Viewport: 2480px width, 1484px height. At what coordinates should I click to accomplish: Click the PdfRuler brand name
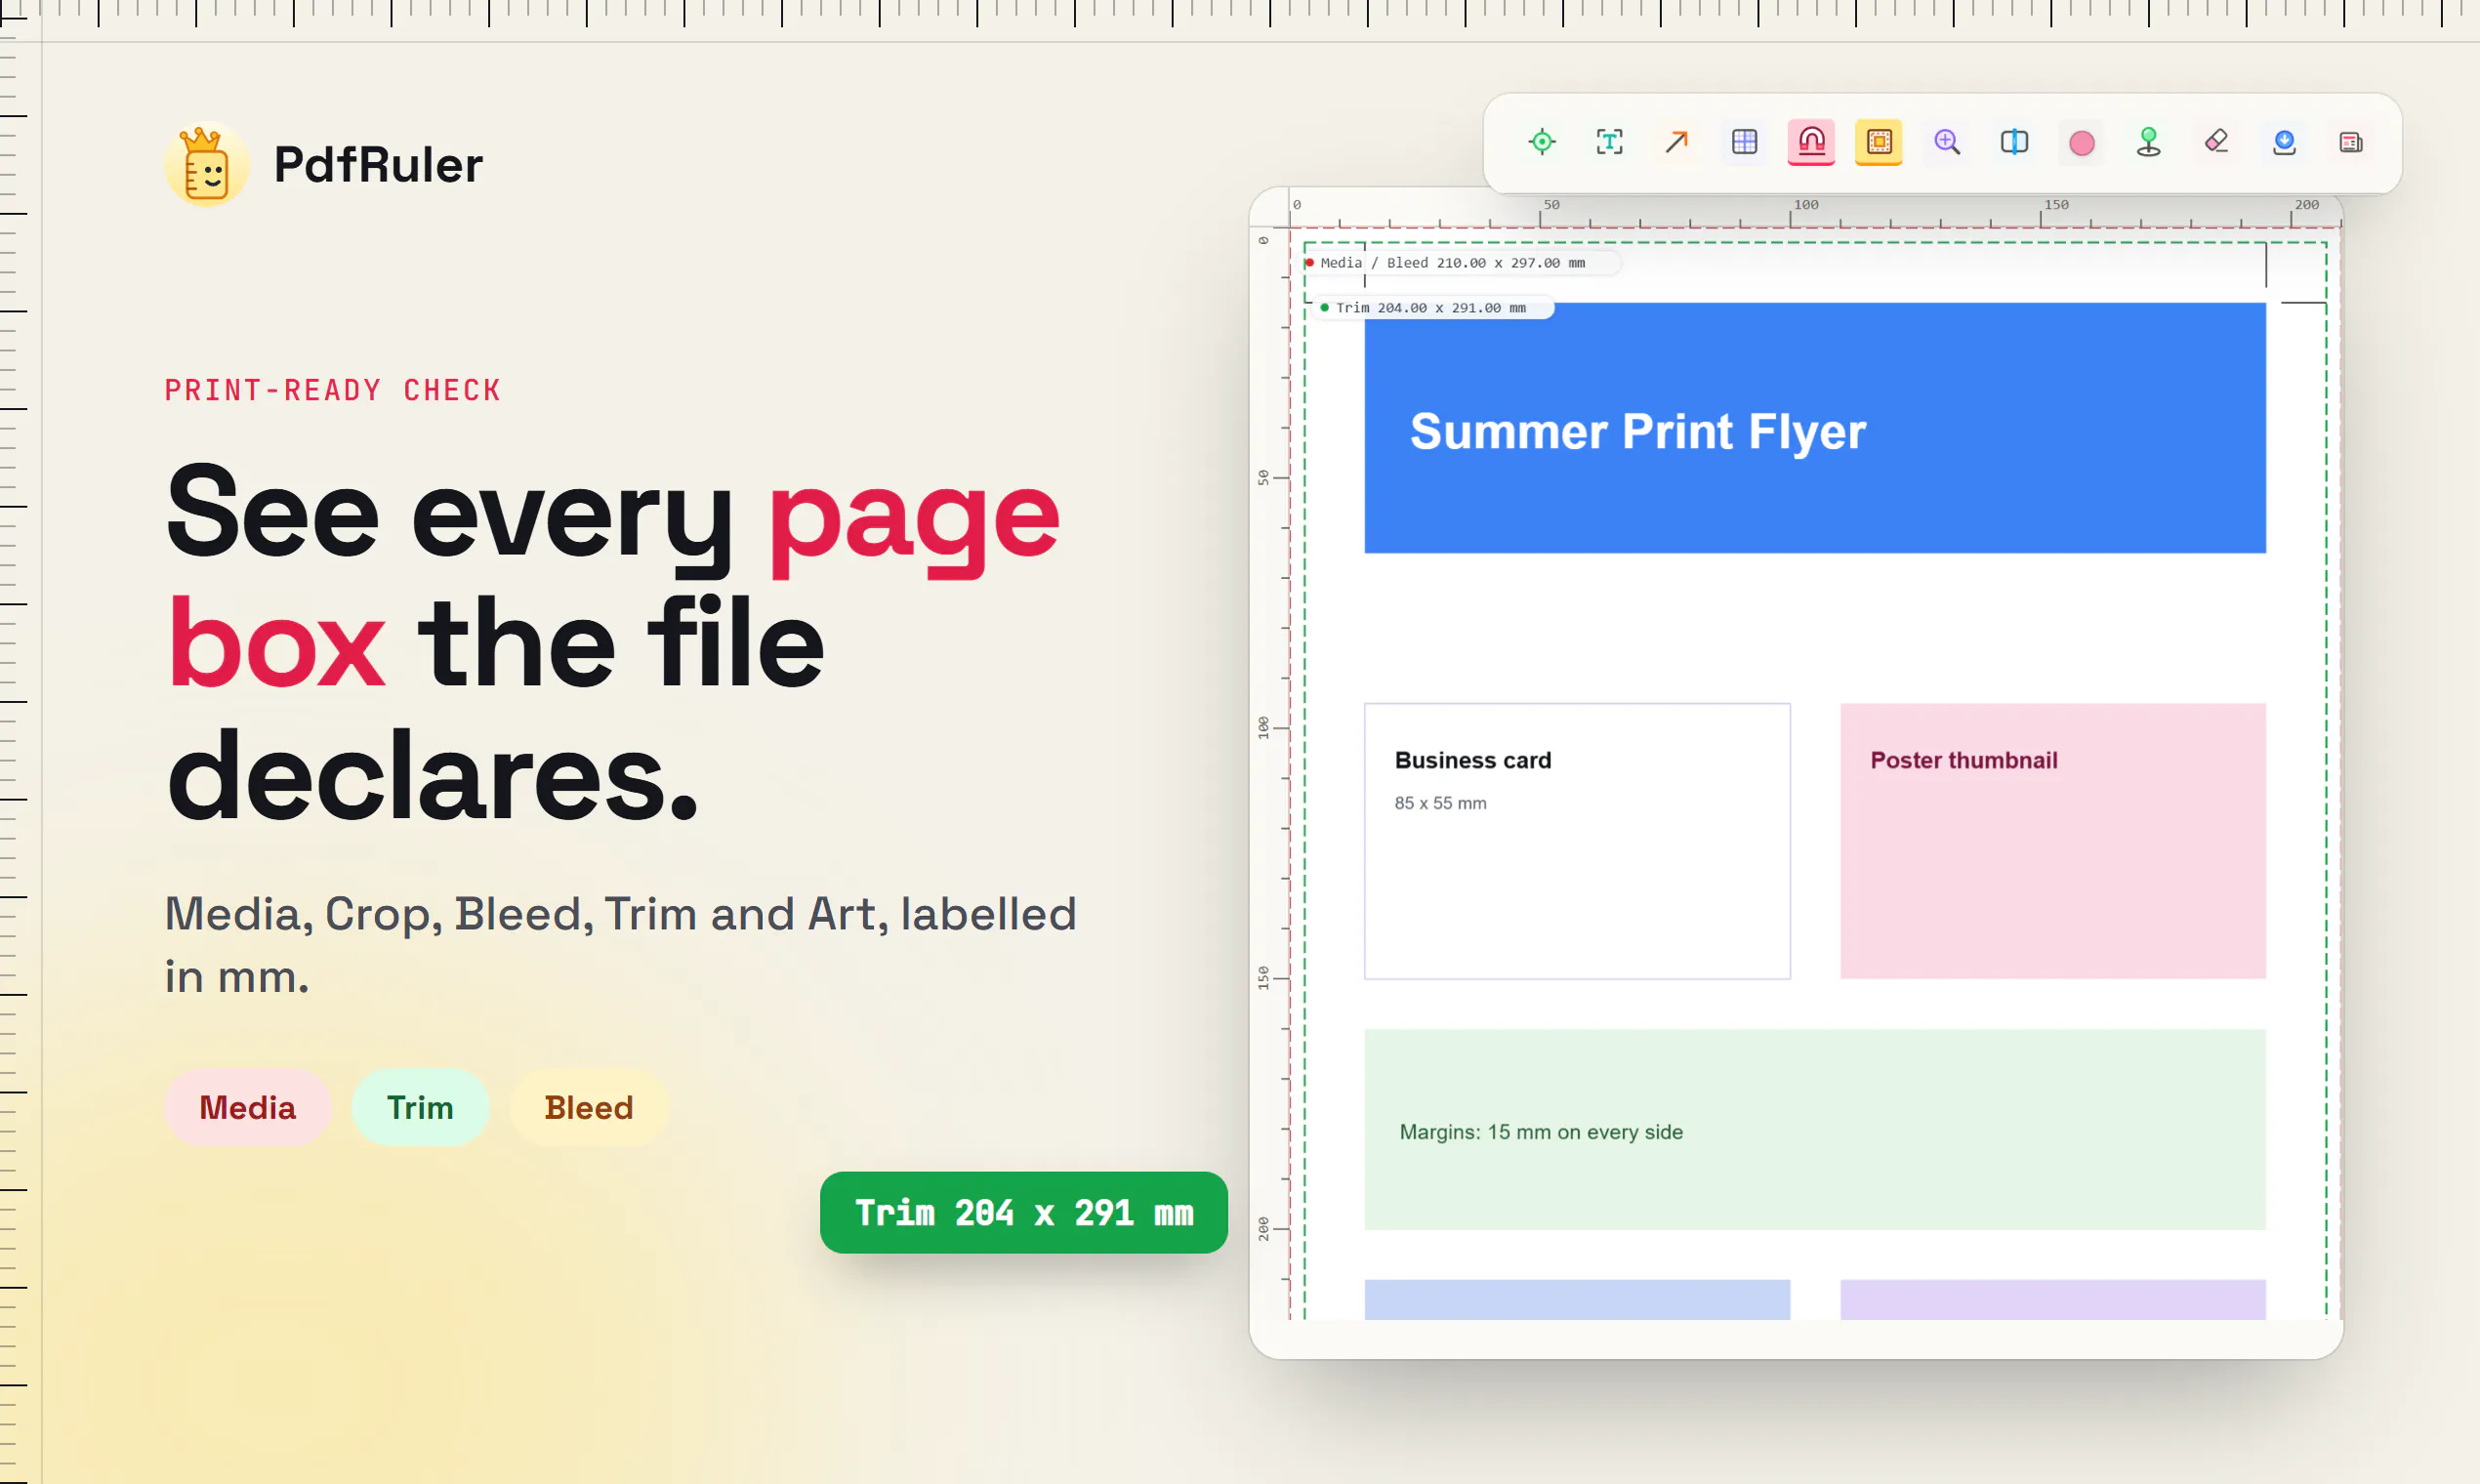coord(378,165)
